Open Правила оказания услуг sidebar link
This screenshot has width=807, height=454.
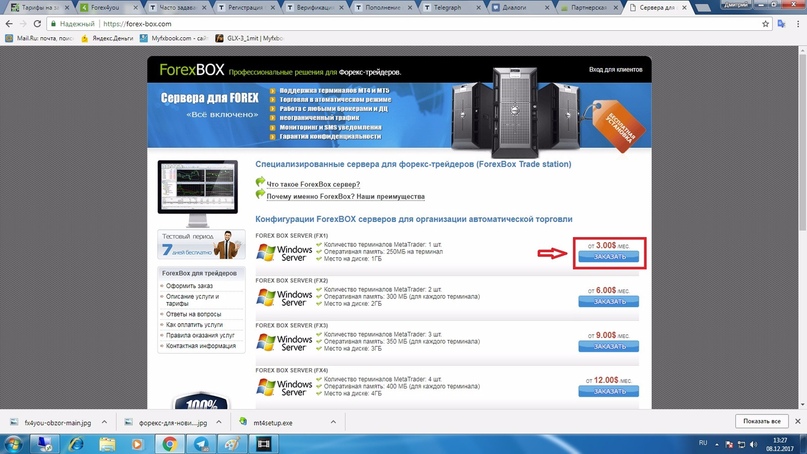coord(200,336)
